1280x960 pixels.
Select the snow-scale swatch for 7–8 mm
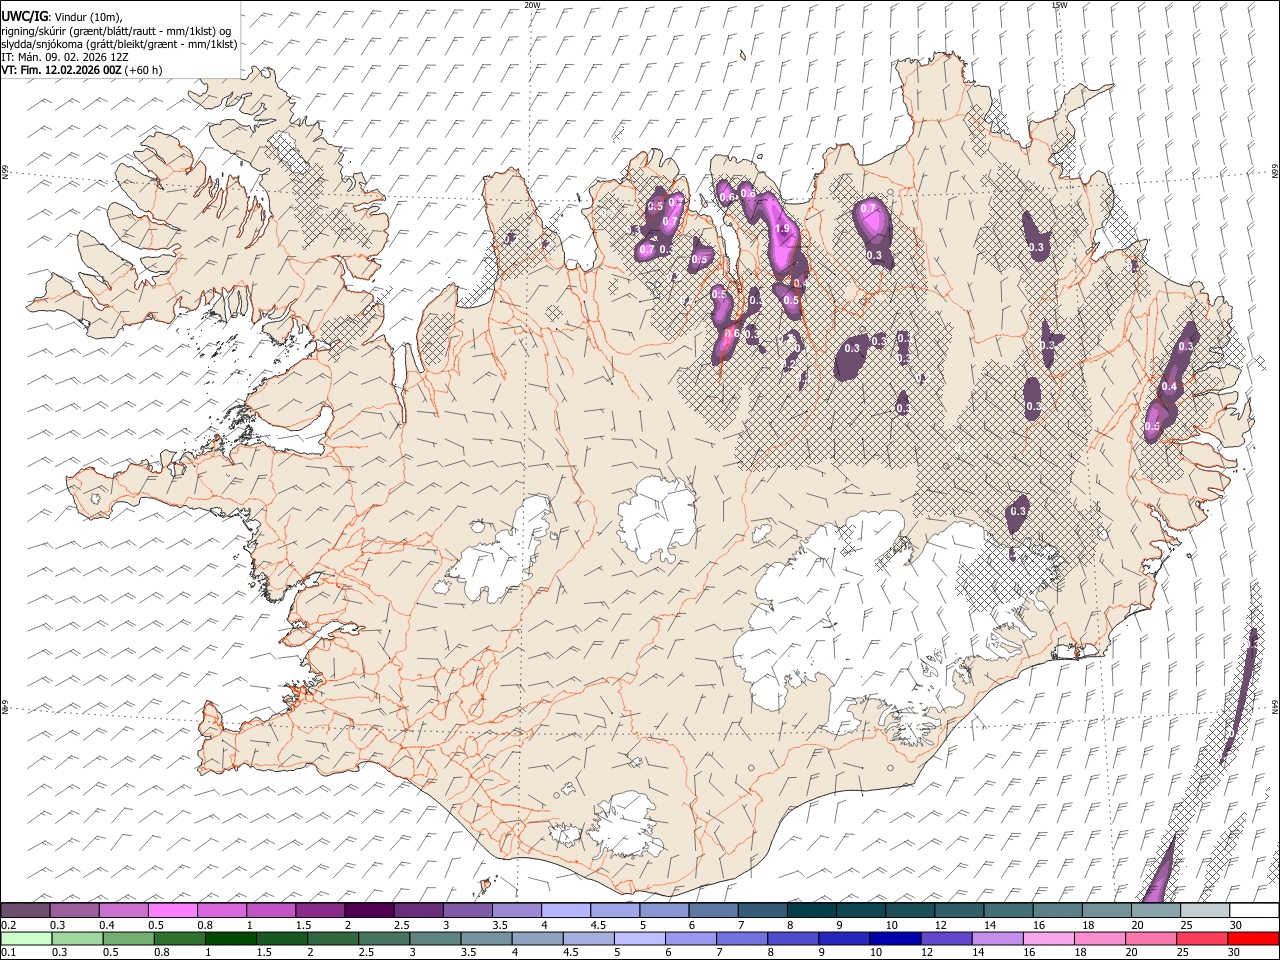pos(761,910)
